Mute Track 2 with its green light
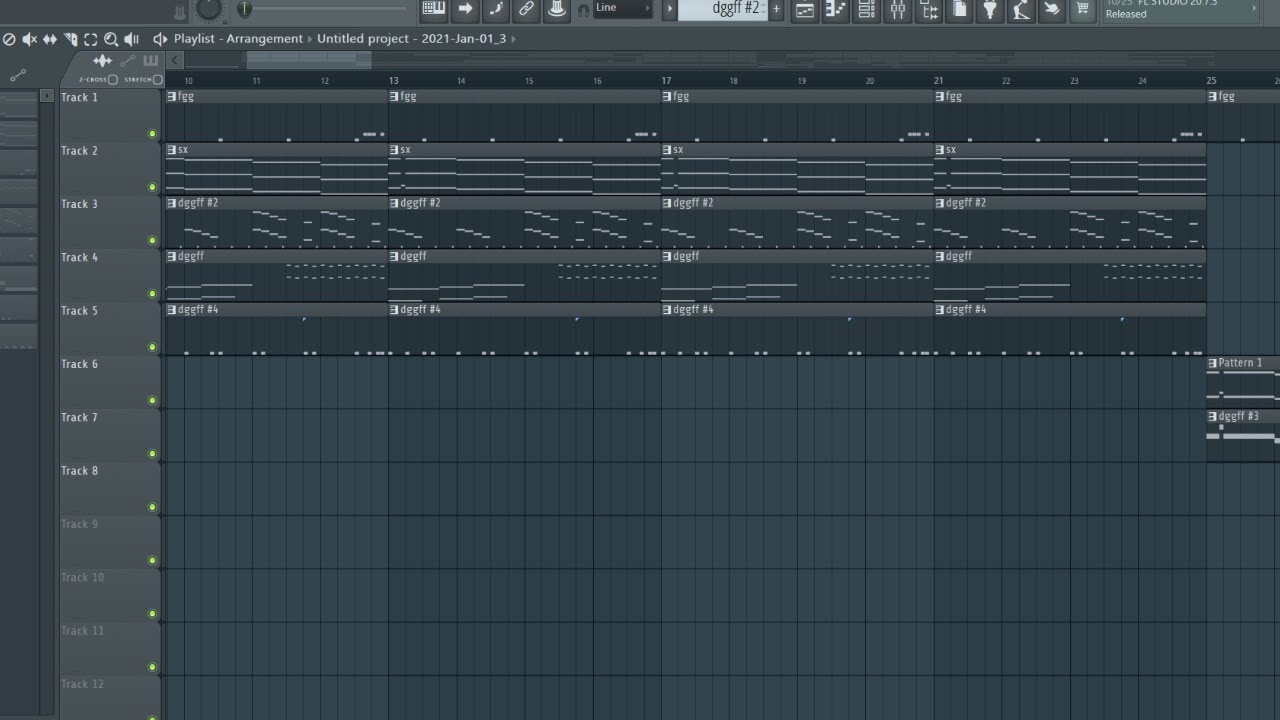Image resolution: width=1280 pixels, height=720 pixels. point(153,187)
